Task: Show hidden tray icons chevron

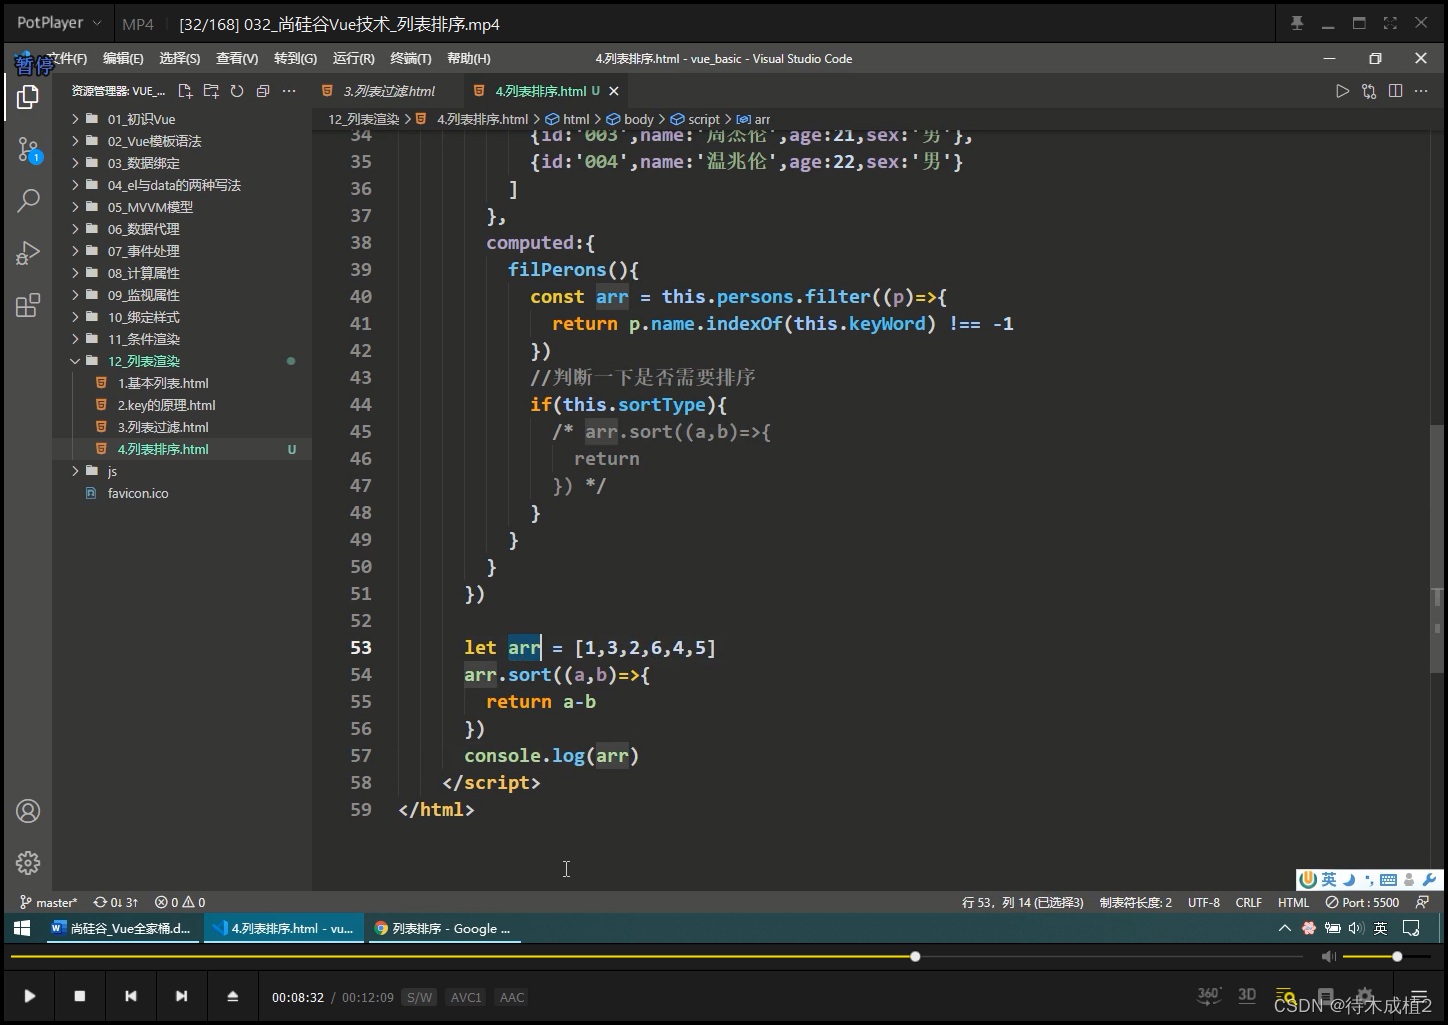Action: pyautogui.click(x=1285, y=928)
